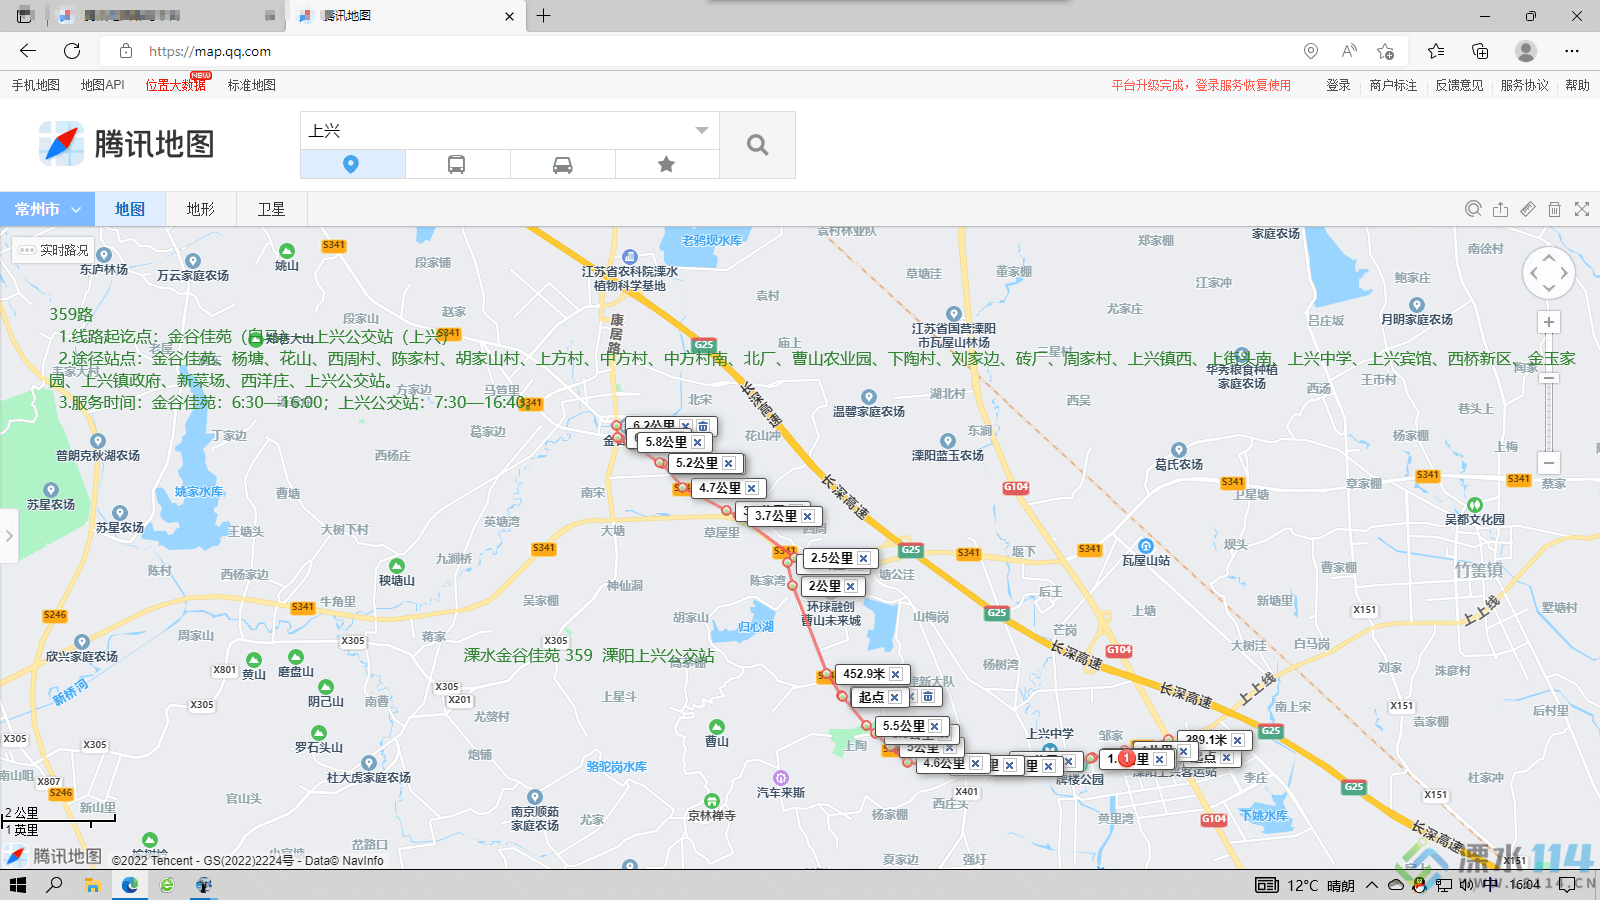This screenshot has height=900, width=1600.
Task: Open the map search-in-area tool
Action: pyautogui.click(x=1473, y=209)
